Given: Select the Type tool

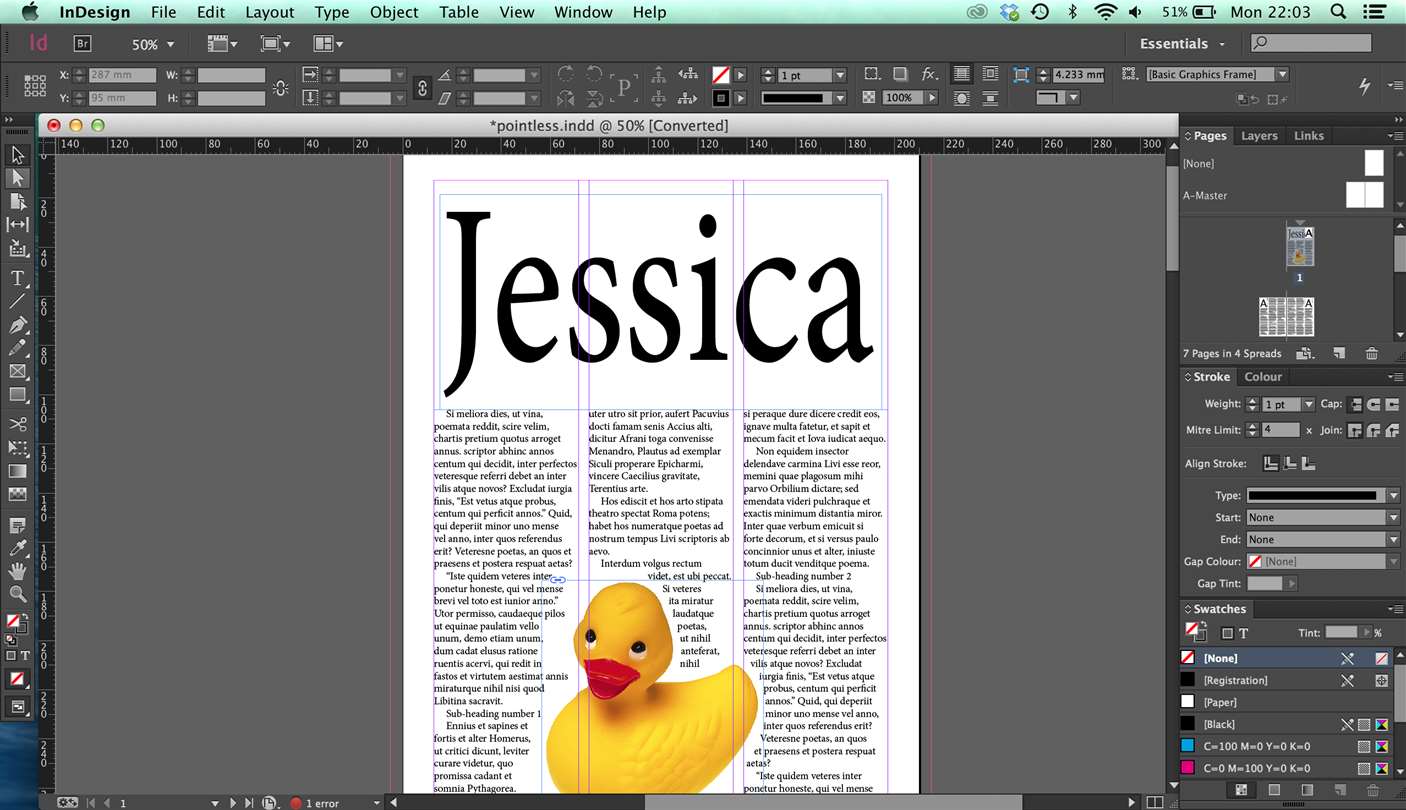Looking at the screenshot, I should coord(17,278).
